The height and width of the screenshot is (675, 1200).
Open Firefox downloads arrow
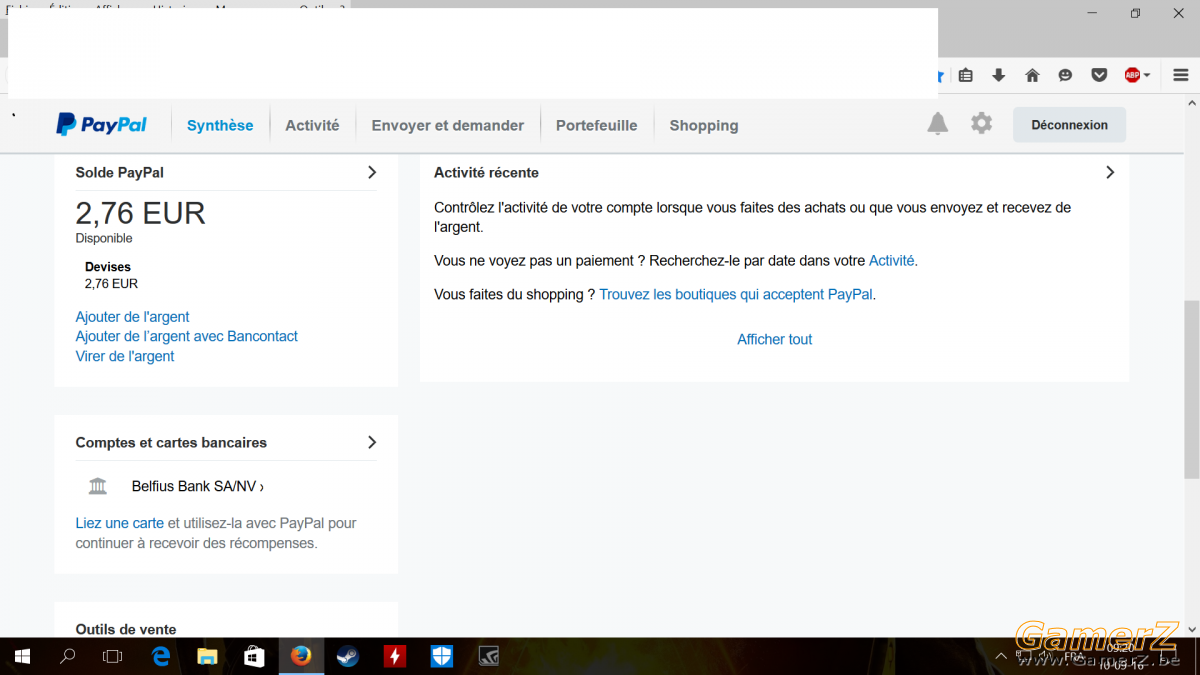tap(998, 75)
